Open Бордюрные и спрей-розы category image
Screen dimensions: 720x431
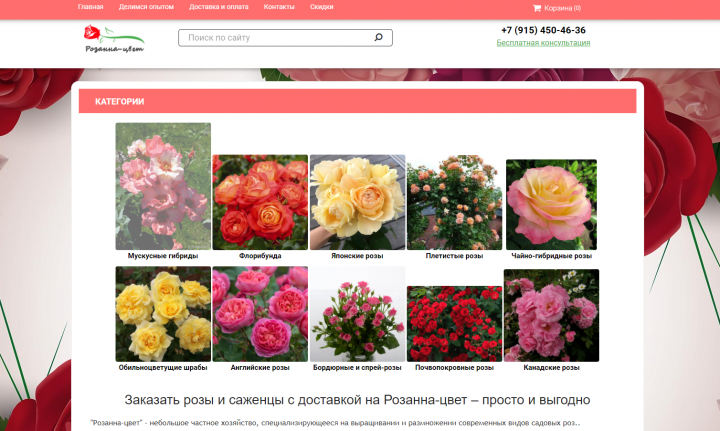357,314
